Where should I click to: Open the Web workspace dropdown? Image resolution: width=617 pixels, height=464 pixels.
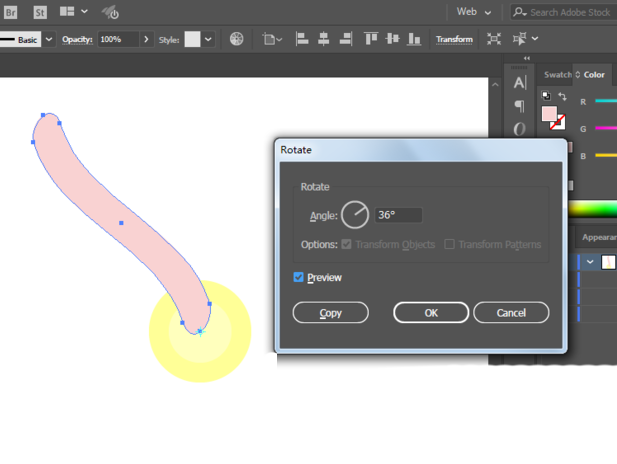474,12
